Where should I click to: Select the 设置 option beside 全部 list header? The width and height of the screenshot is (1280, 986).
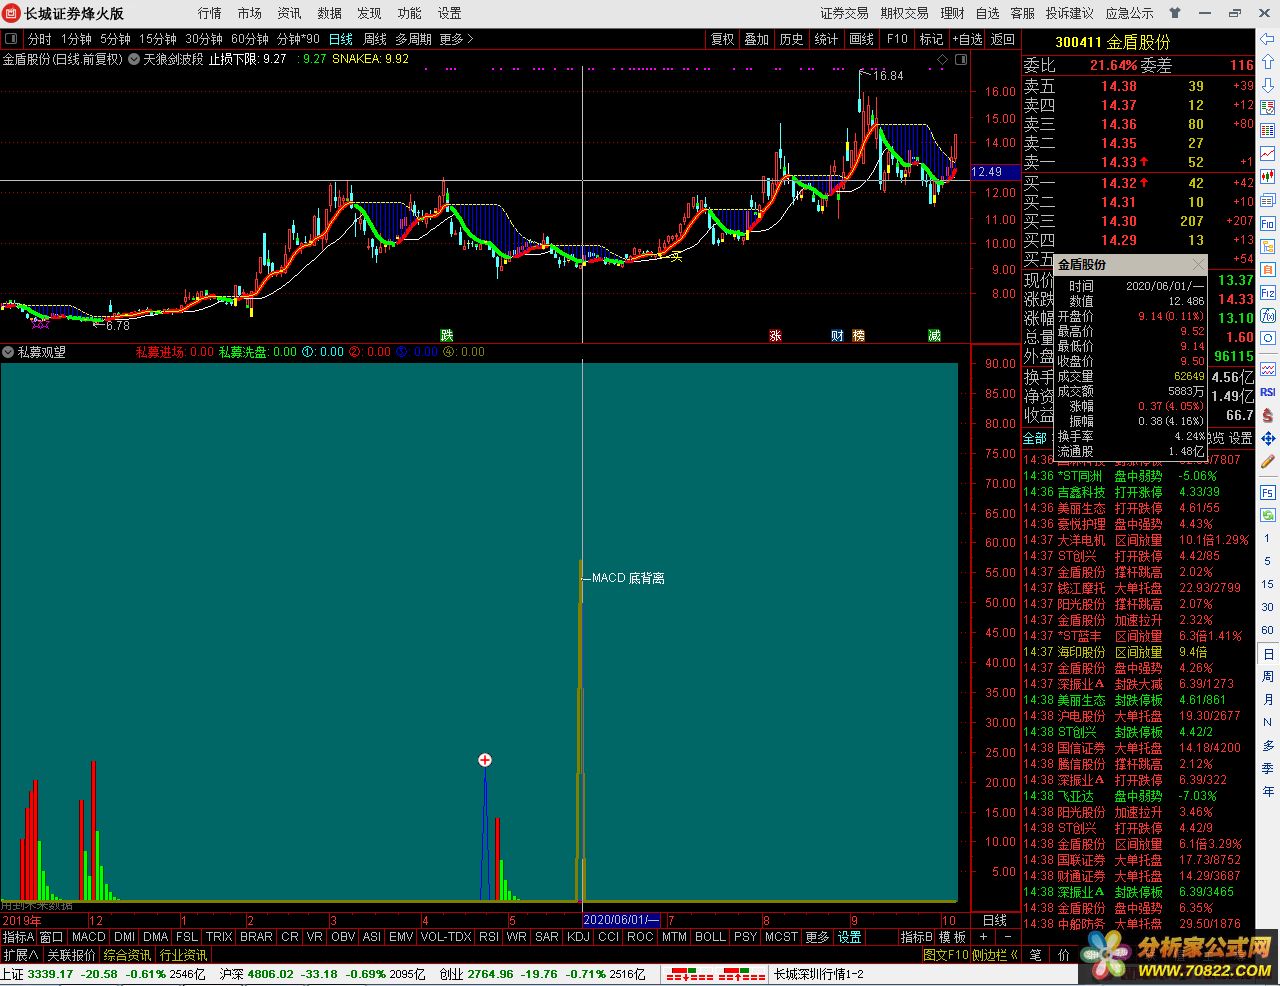tap(1240, 438)
